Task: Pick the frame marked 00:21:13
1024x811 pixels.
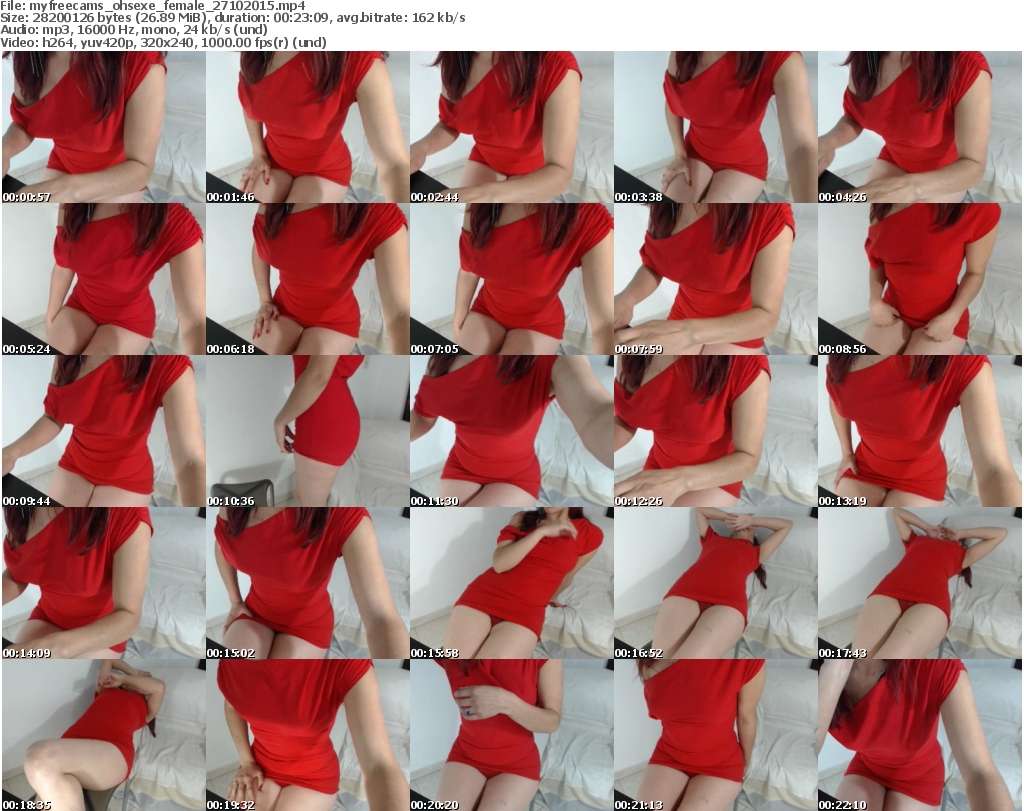Action: pyautogui.click(x=715, y=735)
